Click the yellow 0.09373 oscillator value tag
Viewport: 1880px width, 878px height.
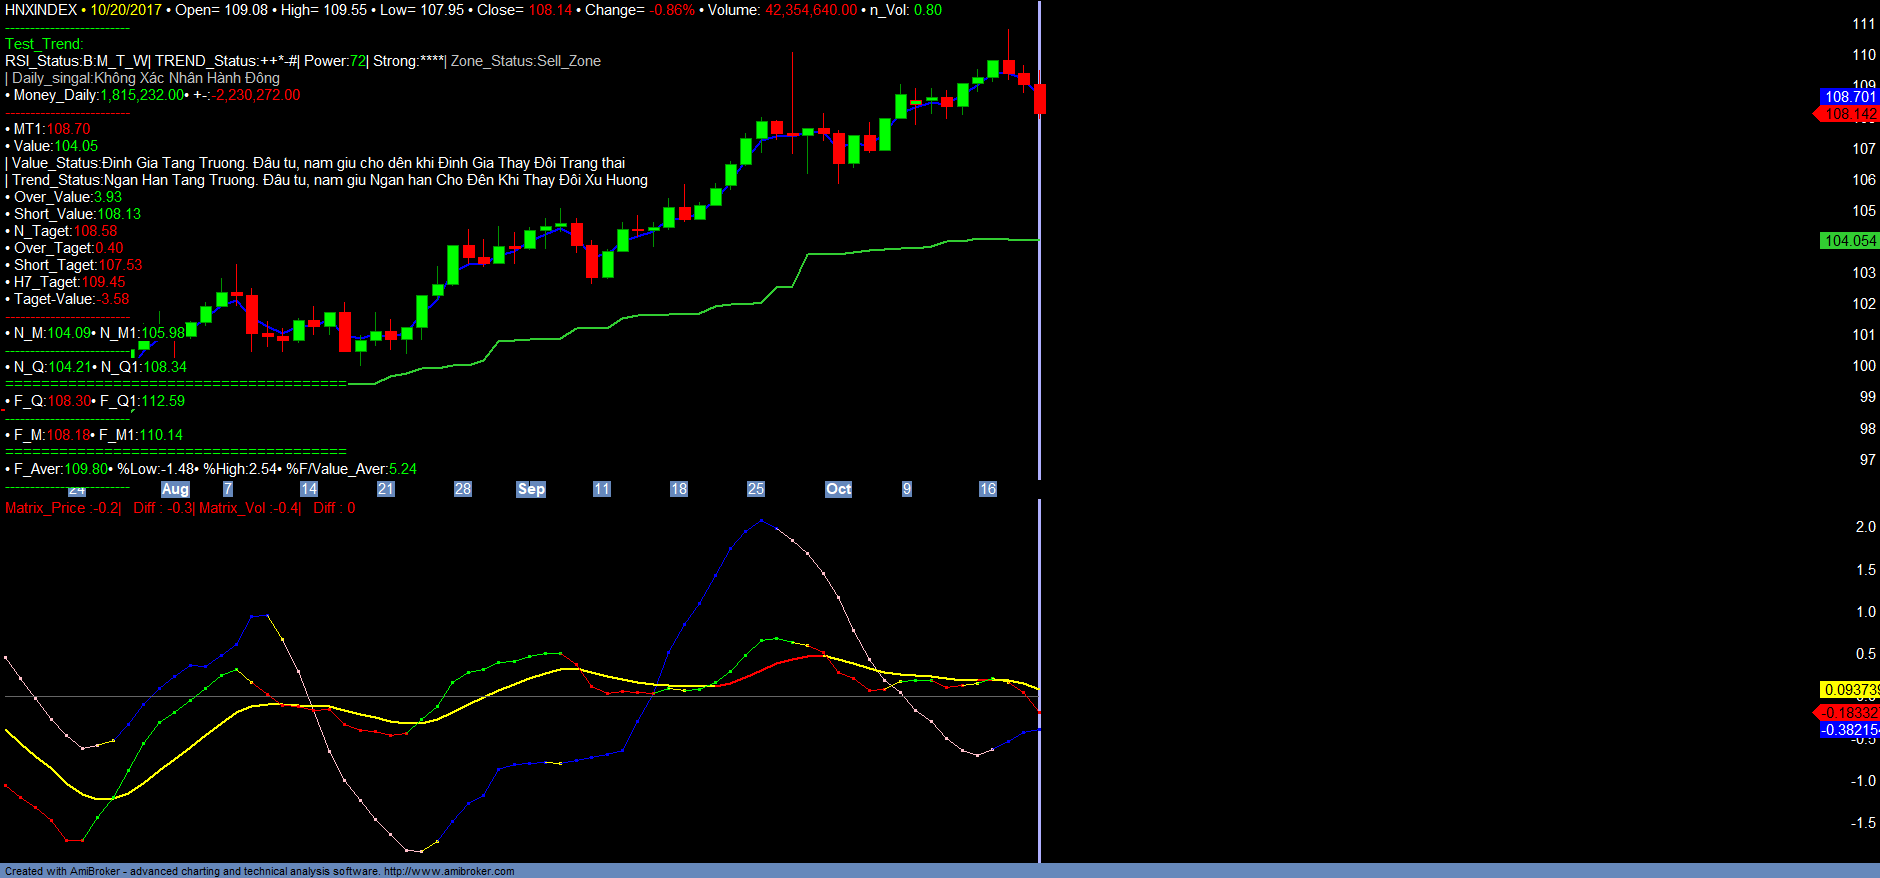tap(1849, 690)
